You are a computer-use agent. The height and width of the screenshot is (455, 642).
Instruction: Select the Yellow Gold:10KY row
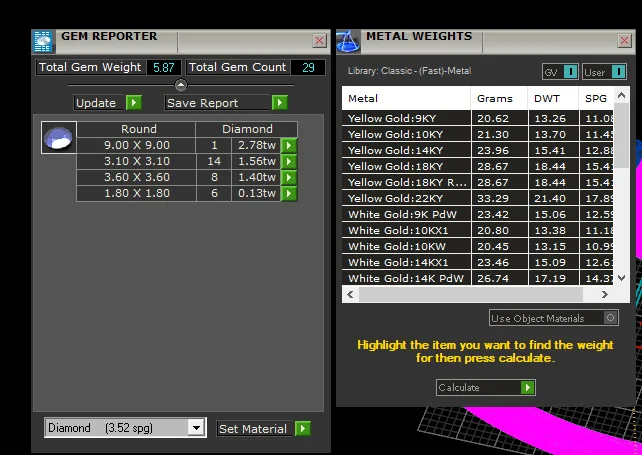click(477, 134)
